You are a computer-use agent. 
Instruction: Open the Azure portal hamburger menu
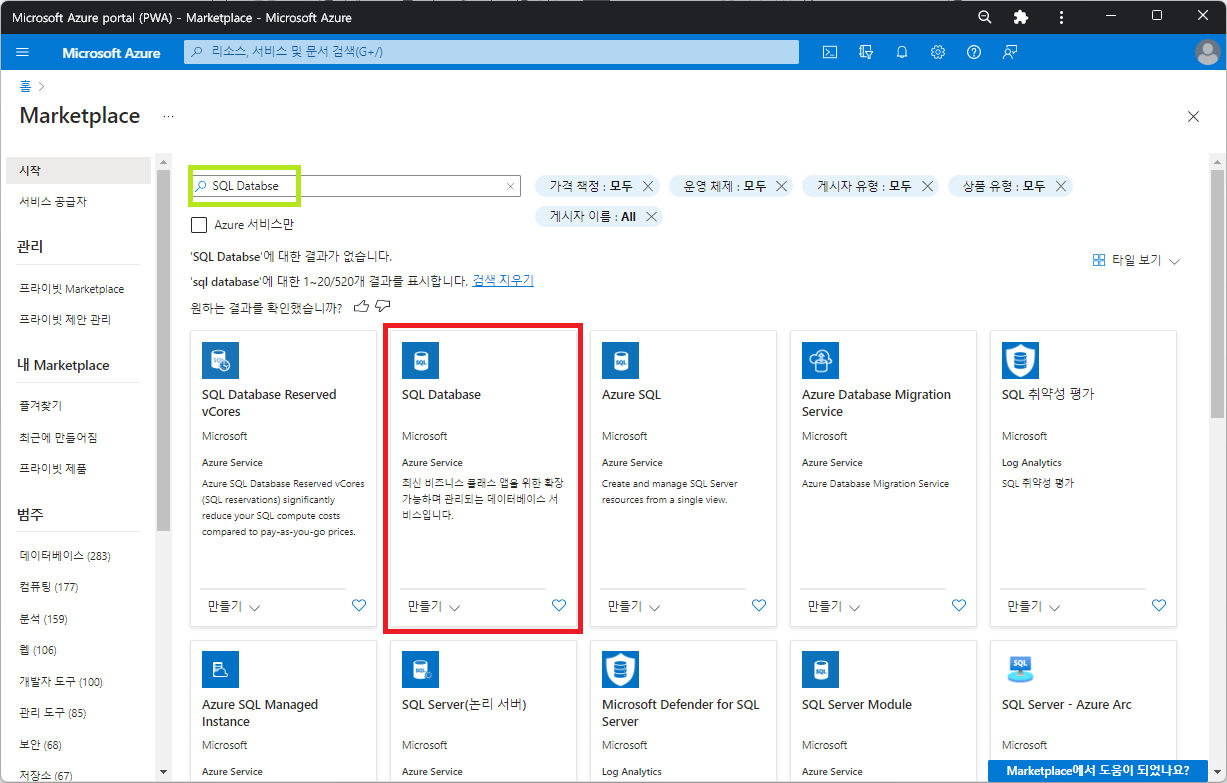click(23, 53)
